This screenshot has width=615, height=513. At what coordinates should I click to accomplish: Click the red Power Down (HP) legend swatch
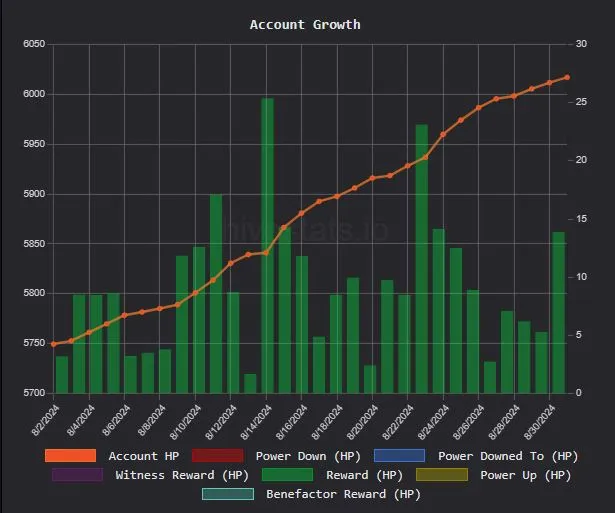218,456
